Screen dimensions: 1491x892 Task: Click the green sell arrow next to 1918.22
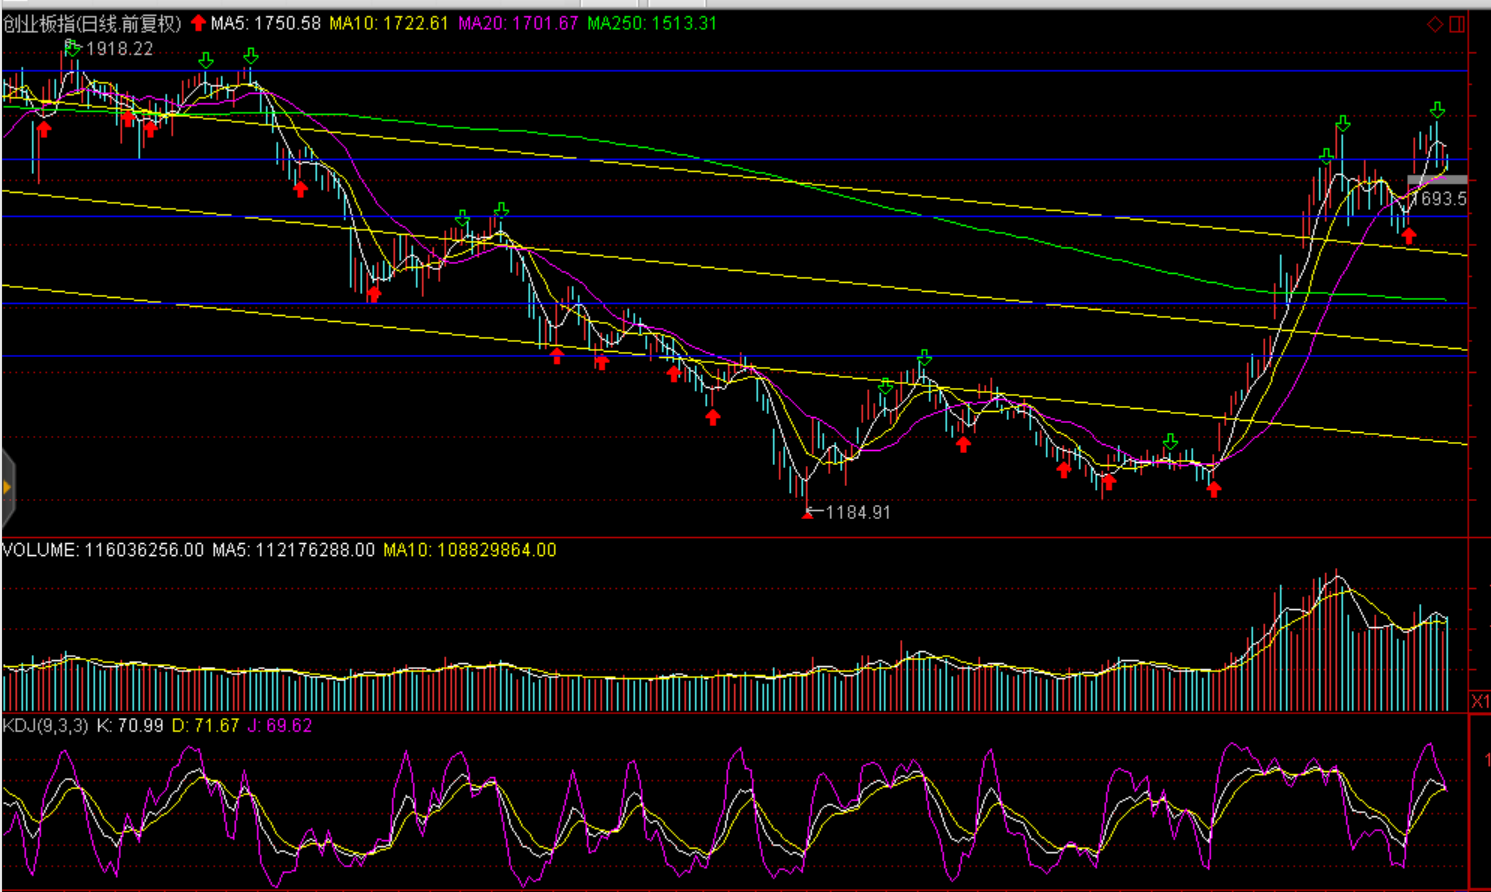click(x=72, y=47)
